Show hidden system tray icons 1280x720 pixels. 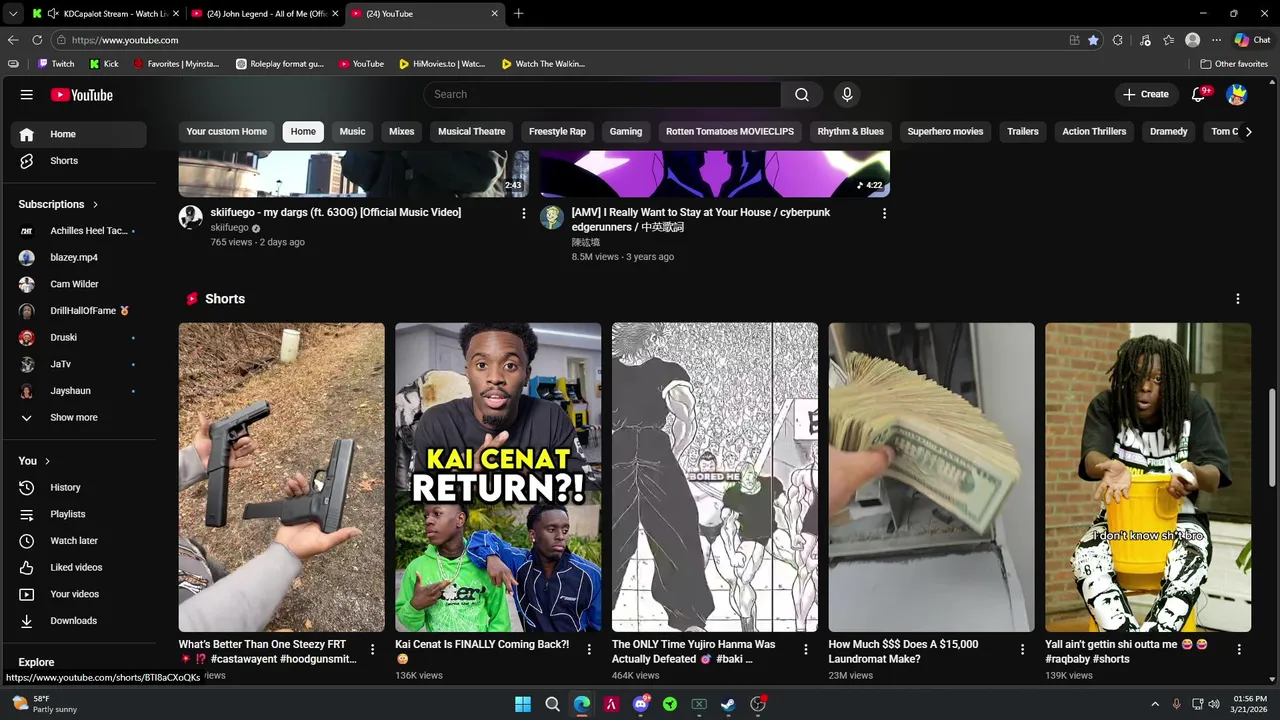pos(1155,704)
